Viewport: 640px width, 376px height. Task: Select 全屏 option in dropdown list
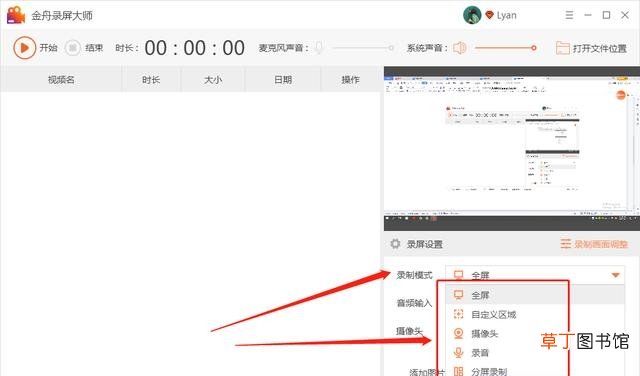tap(535, 295)
